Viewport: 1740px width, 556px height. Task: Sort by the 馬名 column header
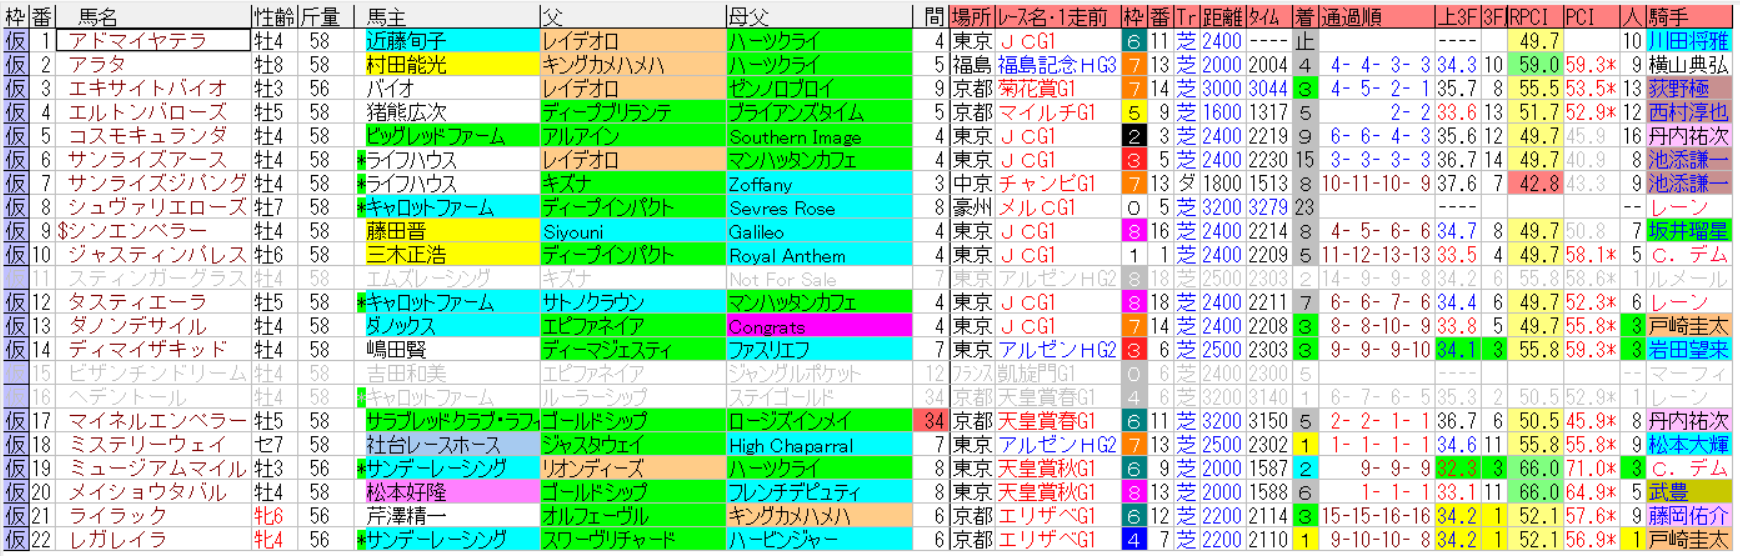tap(100, 16)
